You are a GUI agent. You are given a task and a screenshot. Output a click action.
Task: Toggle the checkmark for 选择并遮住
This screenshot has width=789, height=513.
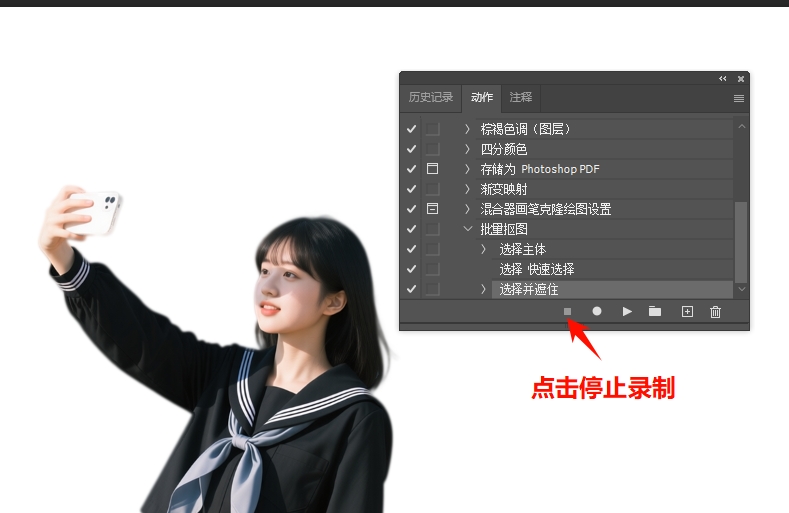pyautogui.click(x=412, y=289)
